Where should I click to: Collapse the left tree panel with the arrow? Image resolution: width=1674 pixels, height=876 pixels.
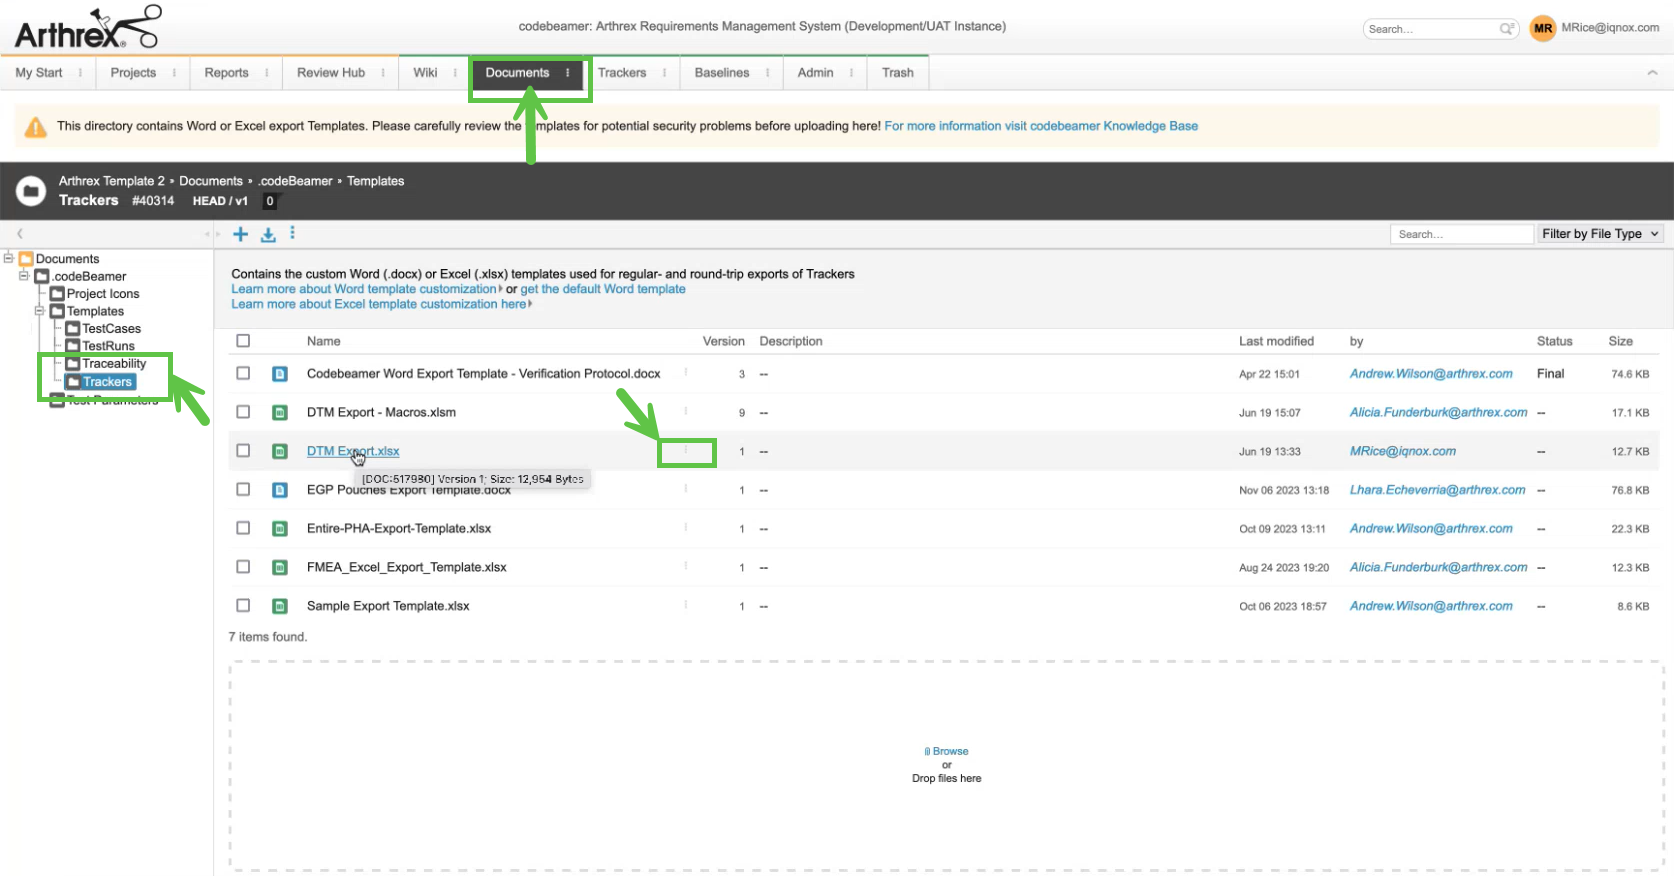(x=20, y=234)
